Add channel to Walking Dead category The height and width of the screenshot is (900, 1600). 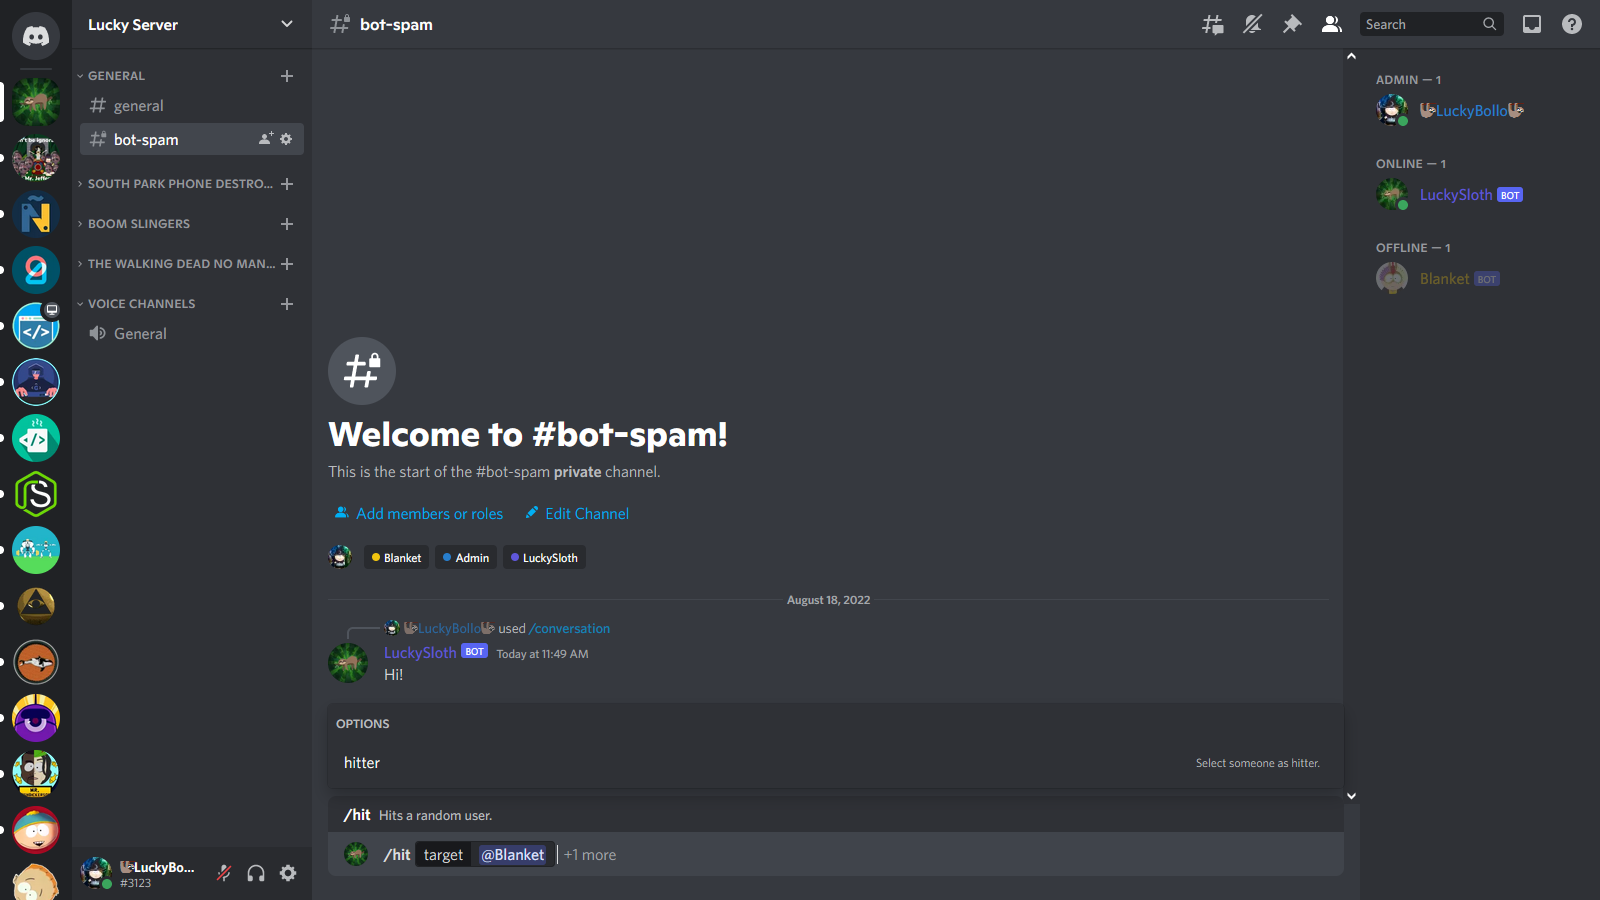(287, 264)
